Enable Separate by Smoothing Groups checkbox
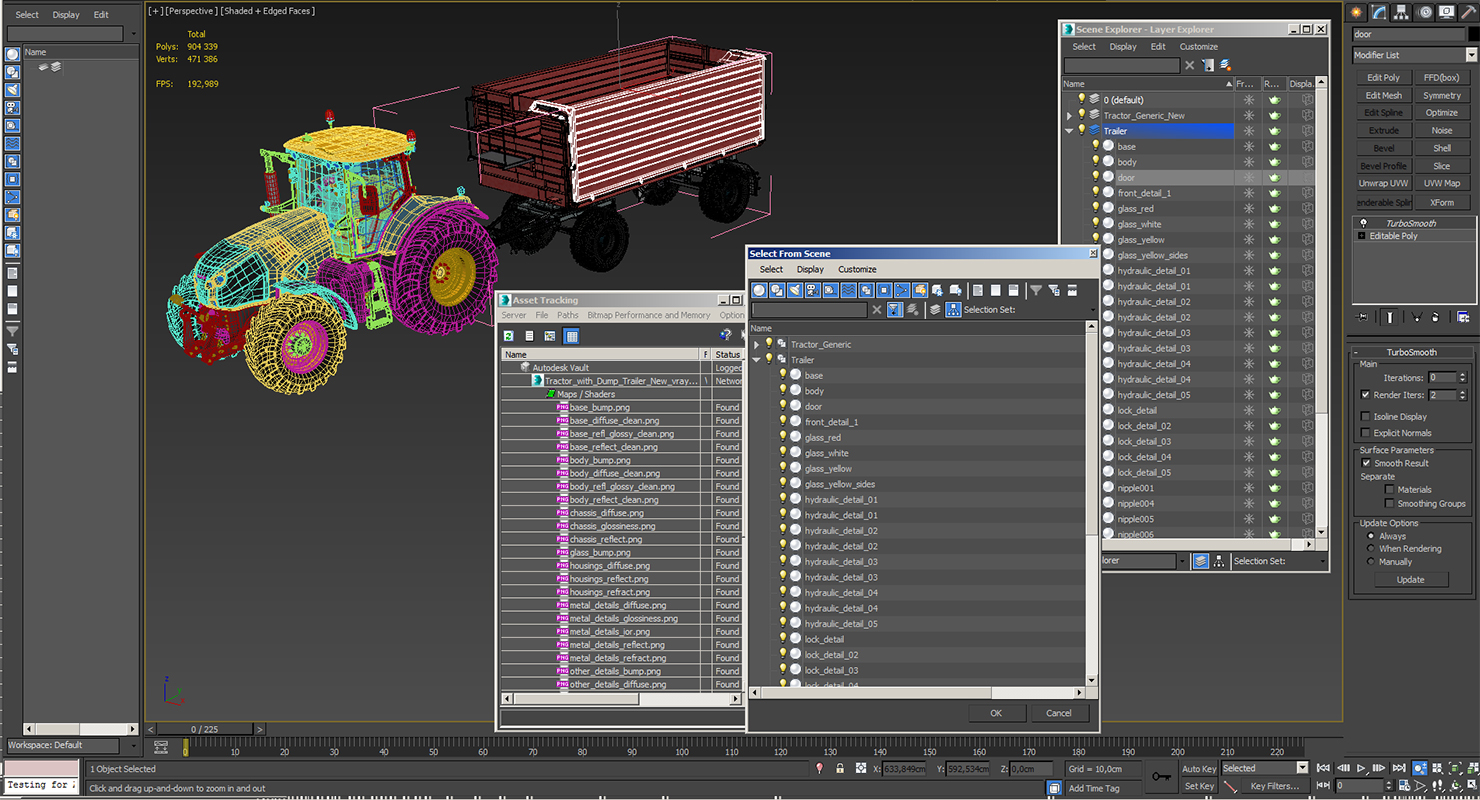This screenshot has height=800, width=1480. [x=1390, y=503]
